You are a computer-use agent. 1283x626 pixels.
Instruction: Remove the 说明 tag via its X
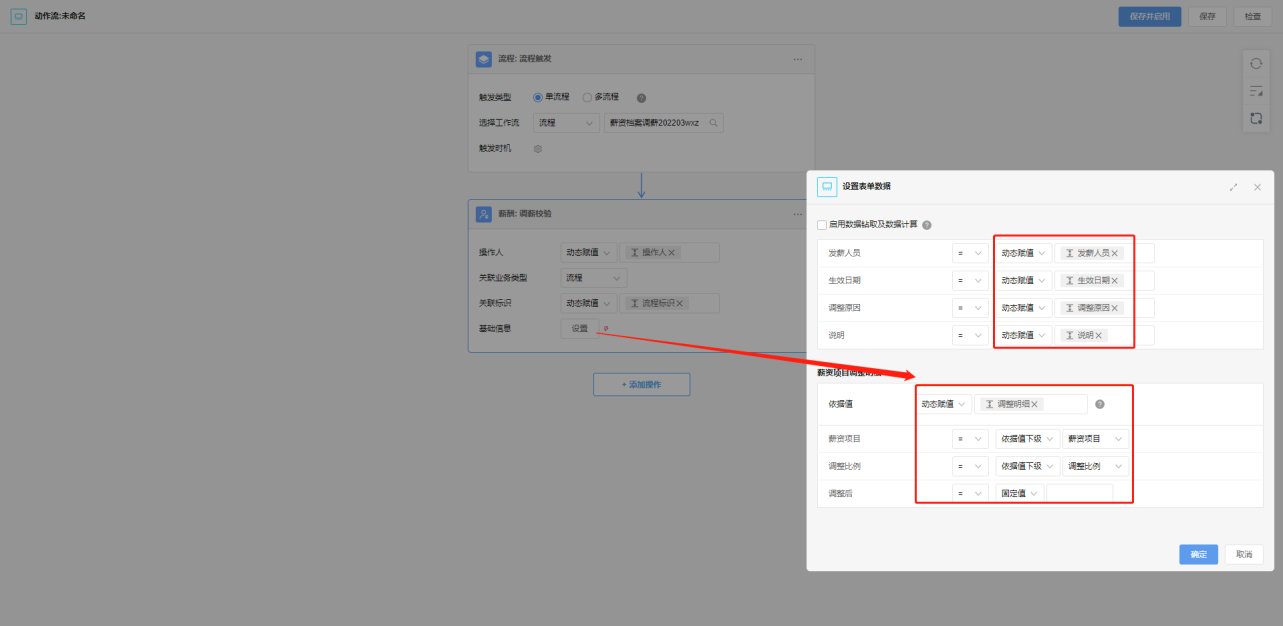coord(1099,336)
